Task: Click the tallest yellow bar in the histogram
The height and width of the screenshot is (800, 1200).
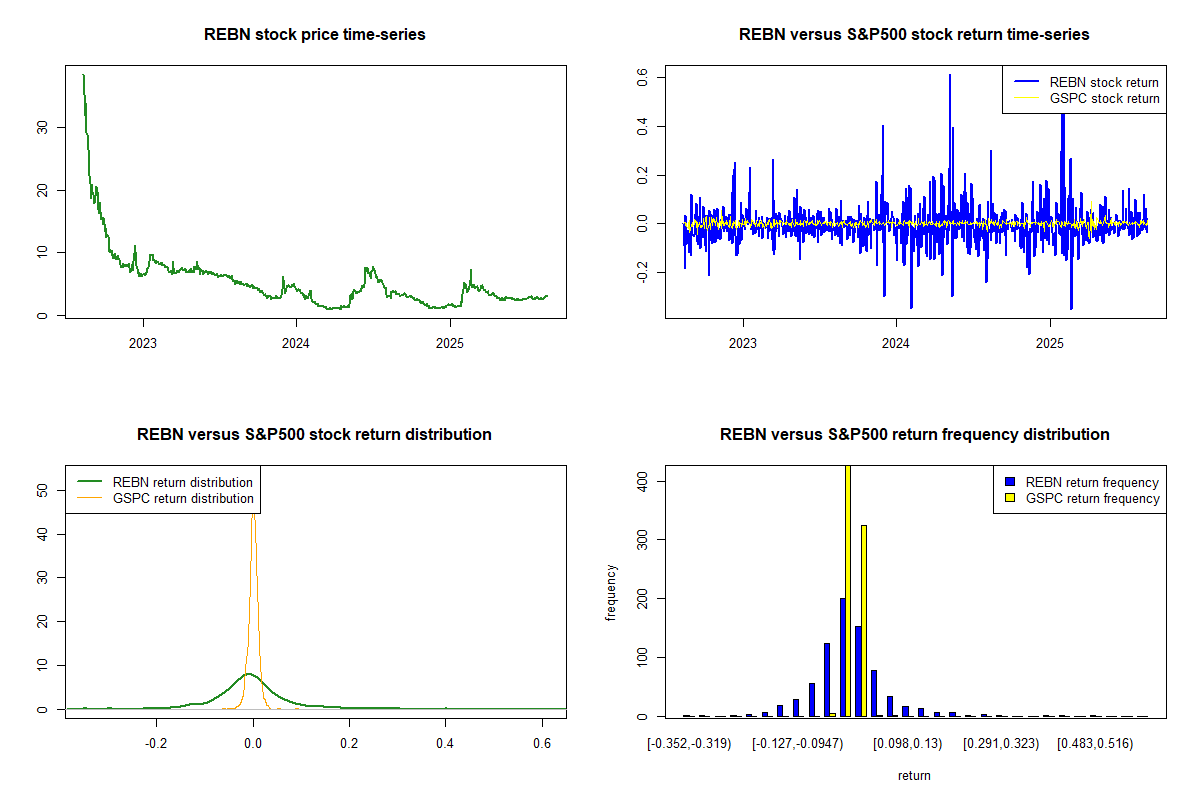Action: pos(848,590)
